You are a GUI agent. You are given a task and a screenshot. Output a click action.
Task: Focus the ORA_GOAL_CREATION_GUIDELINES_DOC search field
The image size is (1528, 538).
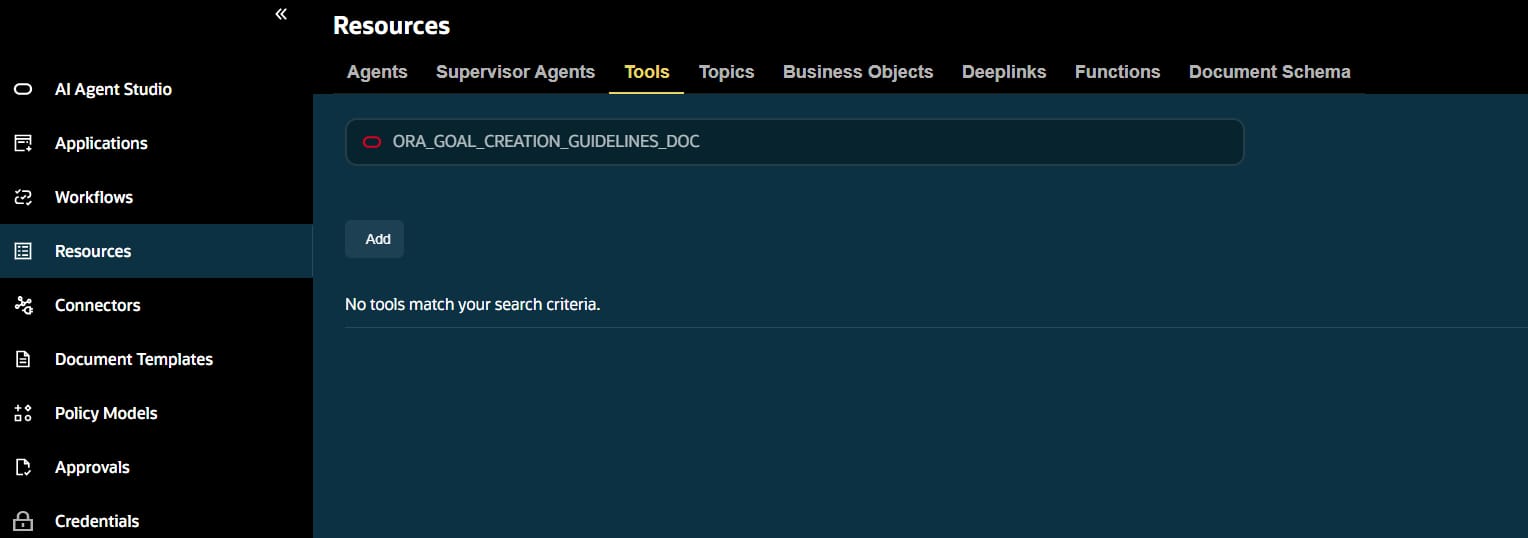pyautogui.click(x=794, y=142)
